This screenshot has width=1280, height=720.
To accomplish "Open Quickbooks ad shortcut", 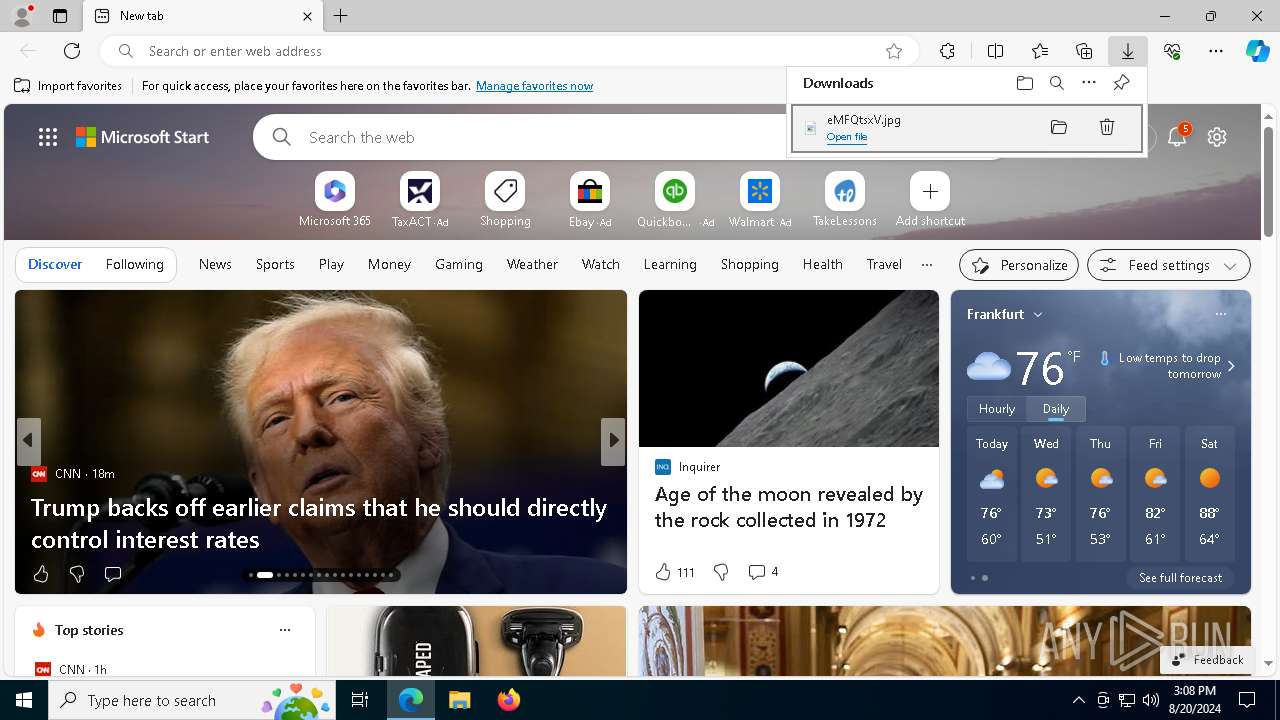I will pos(675,200).
